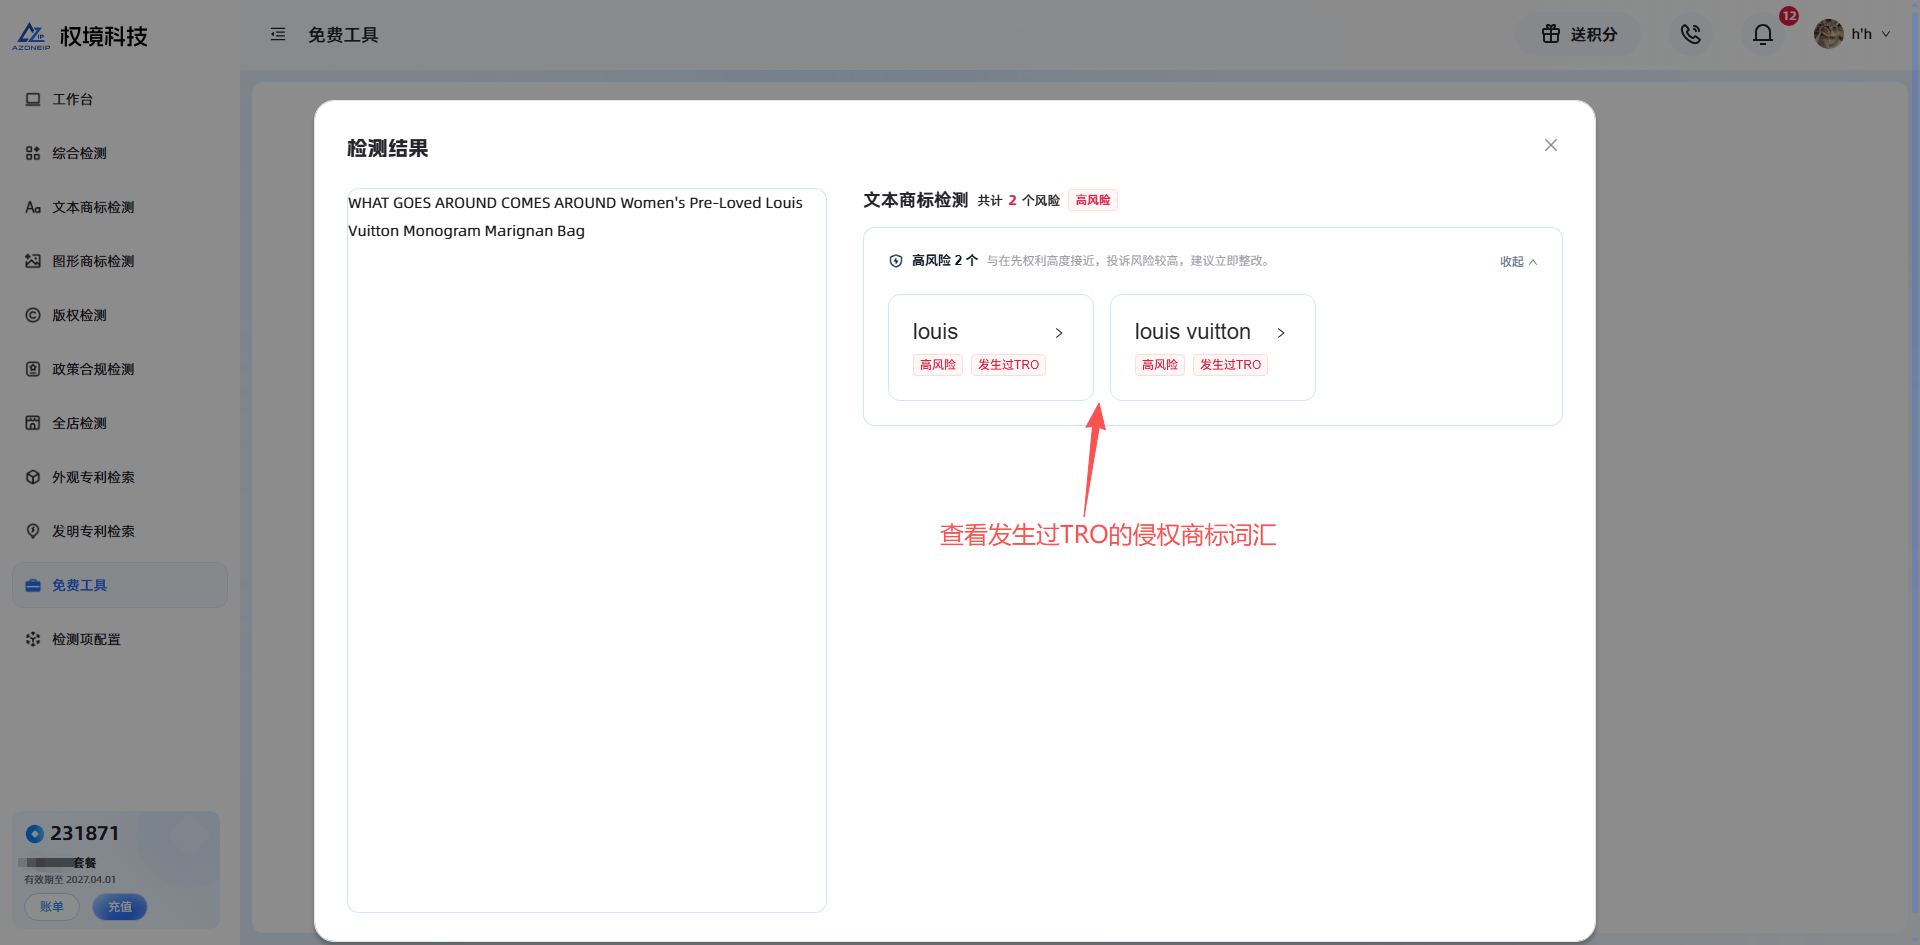This screenshot has height=945, width=1920.
Task: Click the user avatar image
Action: (x=1829, y=34)
